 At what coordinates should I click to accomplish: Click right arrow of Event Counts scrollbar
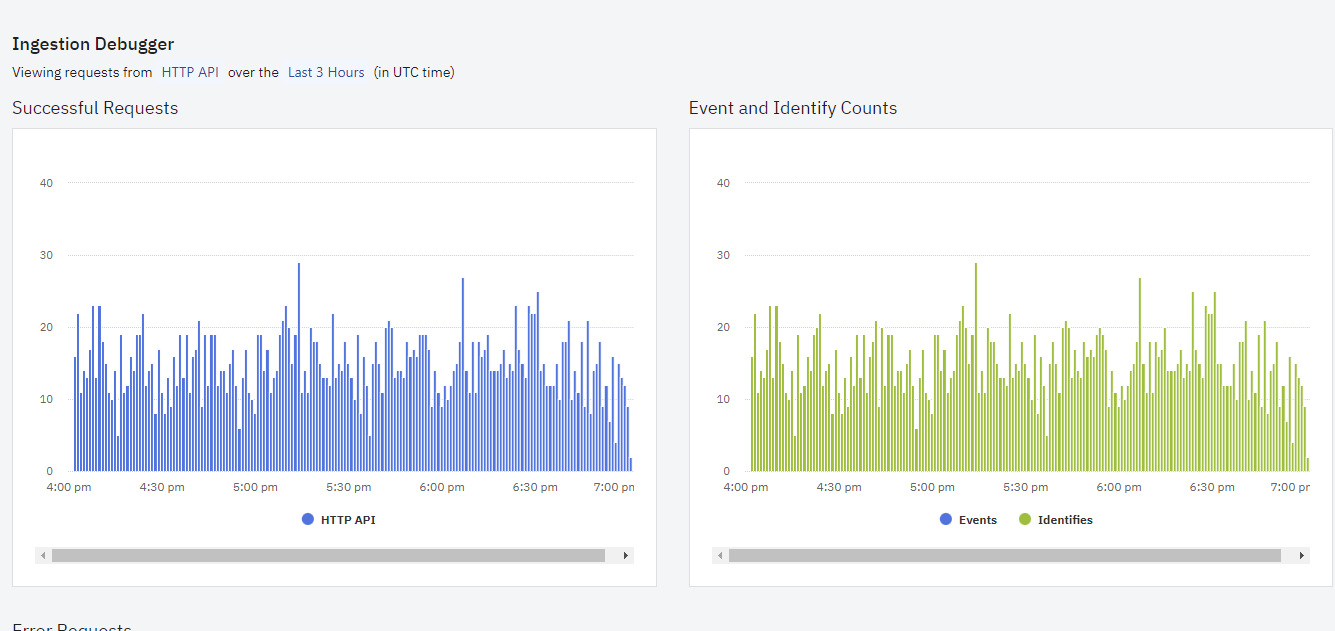pyautogui.click(x=1302, y=555)
